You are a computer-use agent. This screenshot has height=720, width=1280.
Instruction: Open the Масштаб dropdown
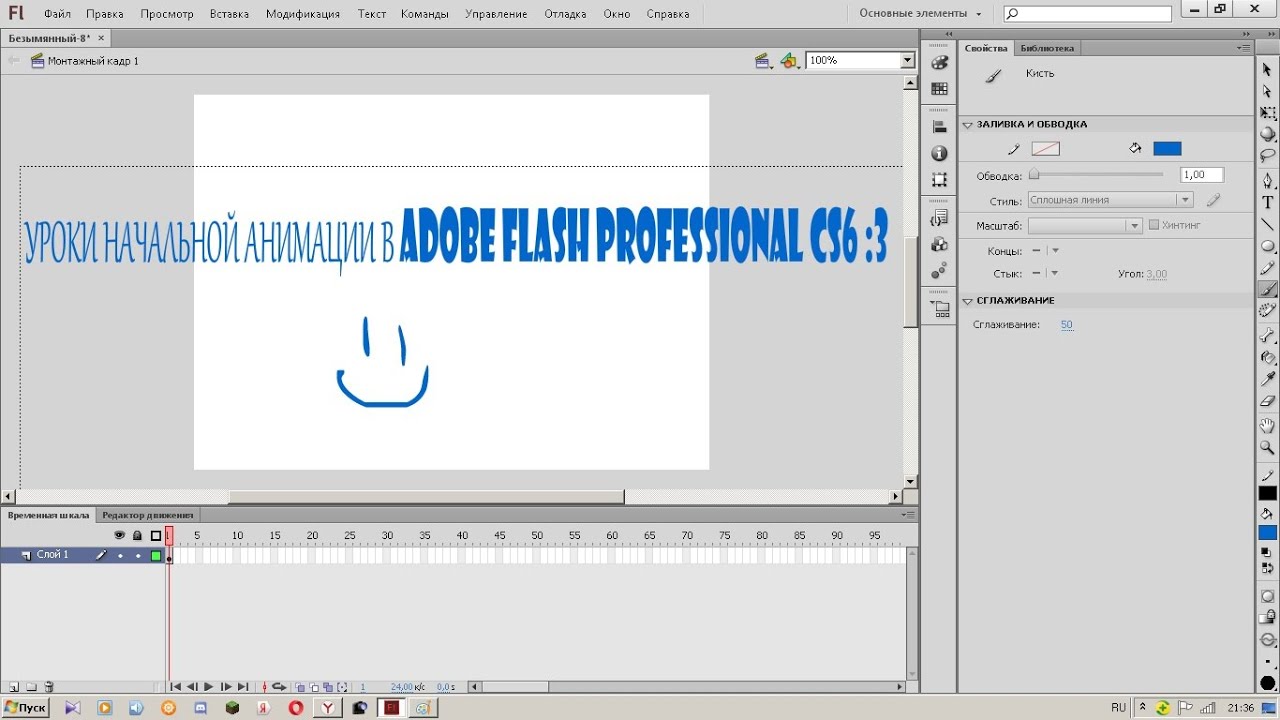[x=1085, y=226]
